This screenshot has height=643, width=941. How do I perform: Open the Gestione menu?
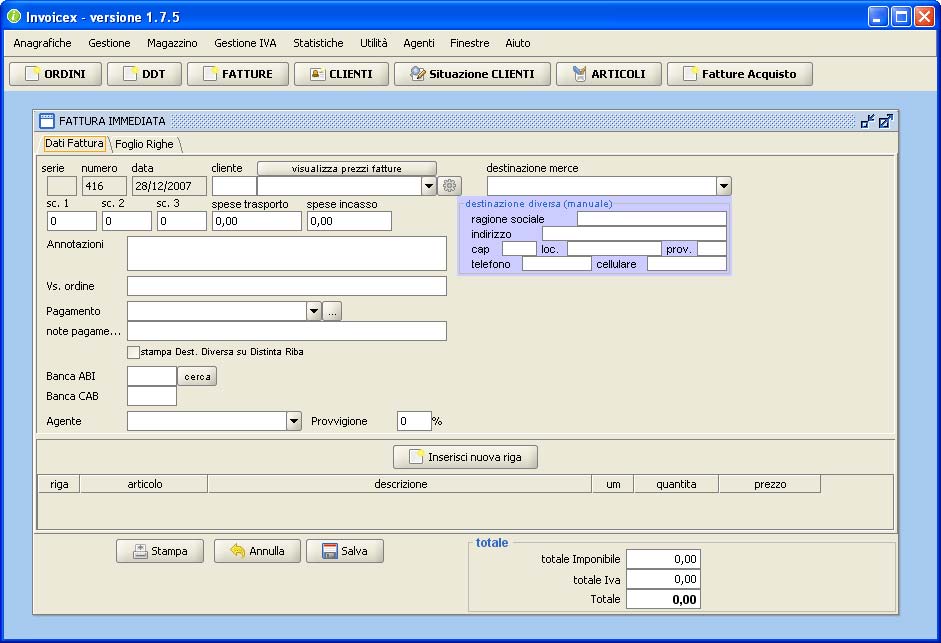pyautogui.click(x=109, y=43)
